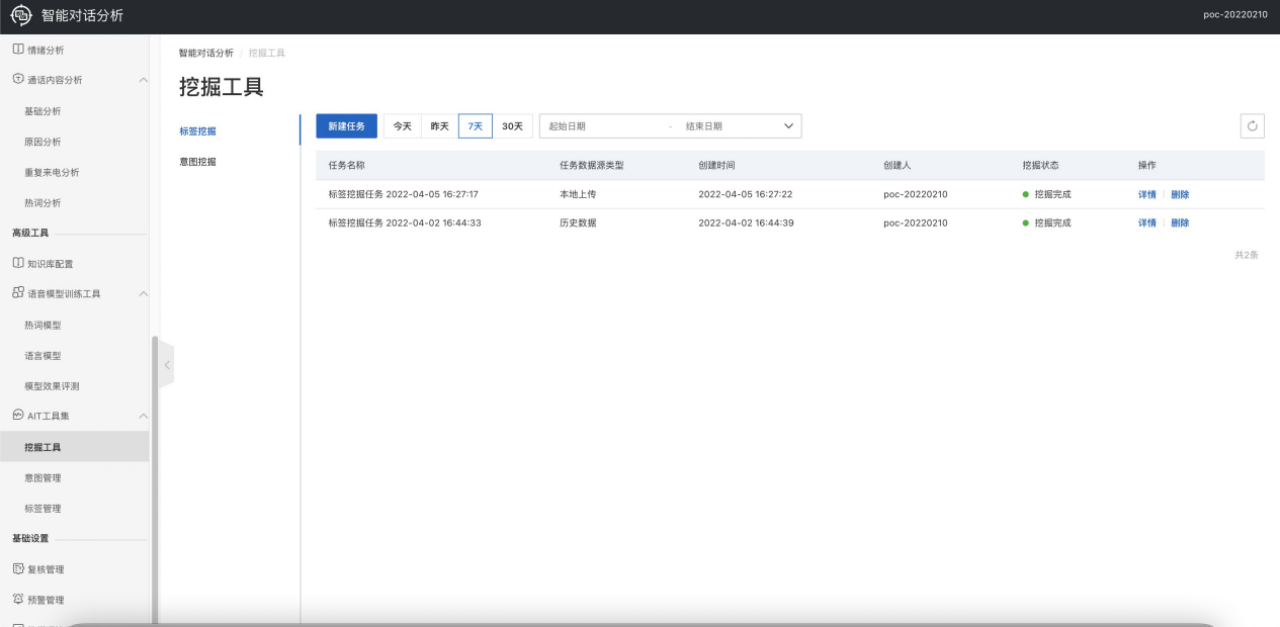Click the app logo icon beside 智能对话分析
Screen dimensions: 1280x627
click(22, 16)
